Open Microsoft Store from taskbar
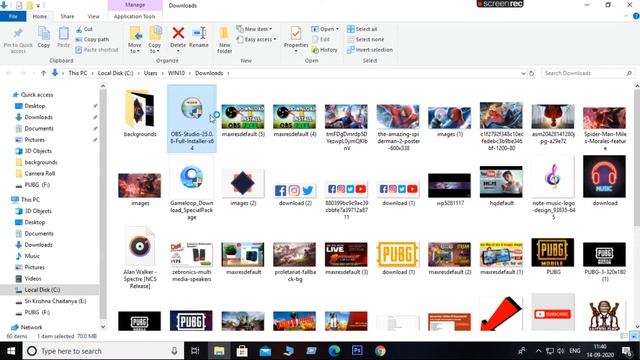 click(x=242, y=351)
